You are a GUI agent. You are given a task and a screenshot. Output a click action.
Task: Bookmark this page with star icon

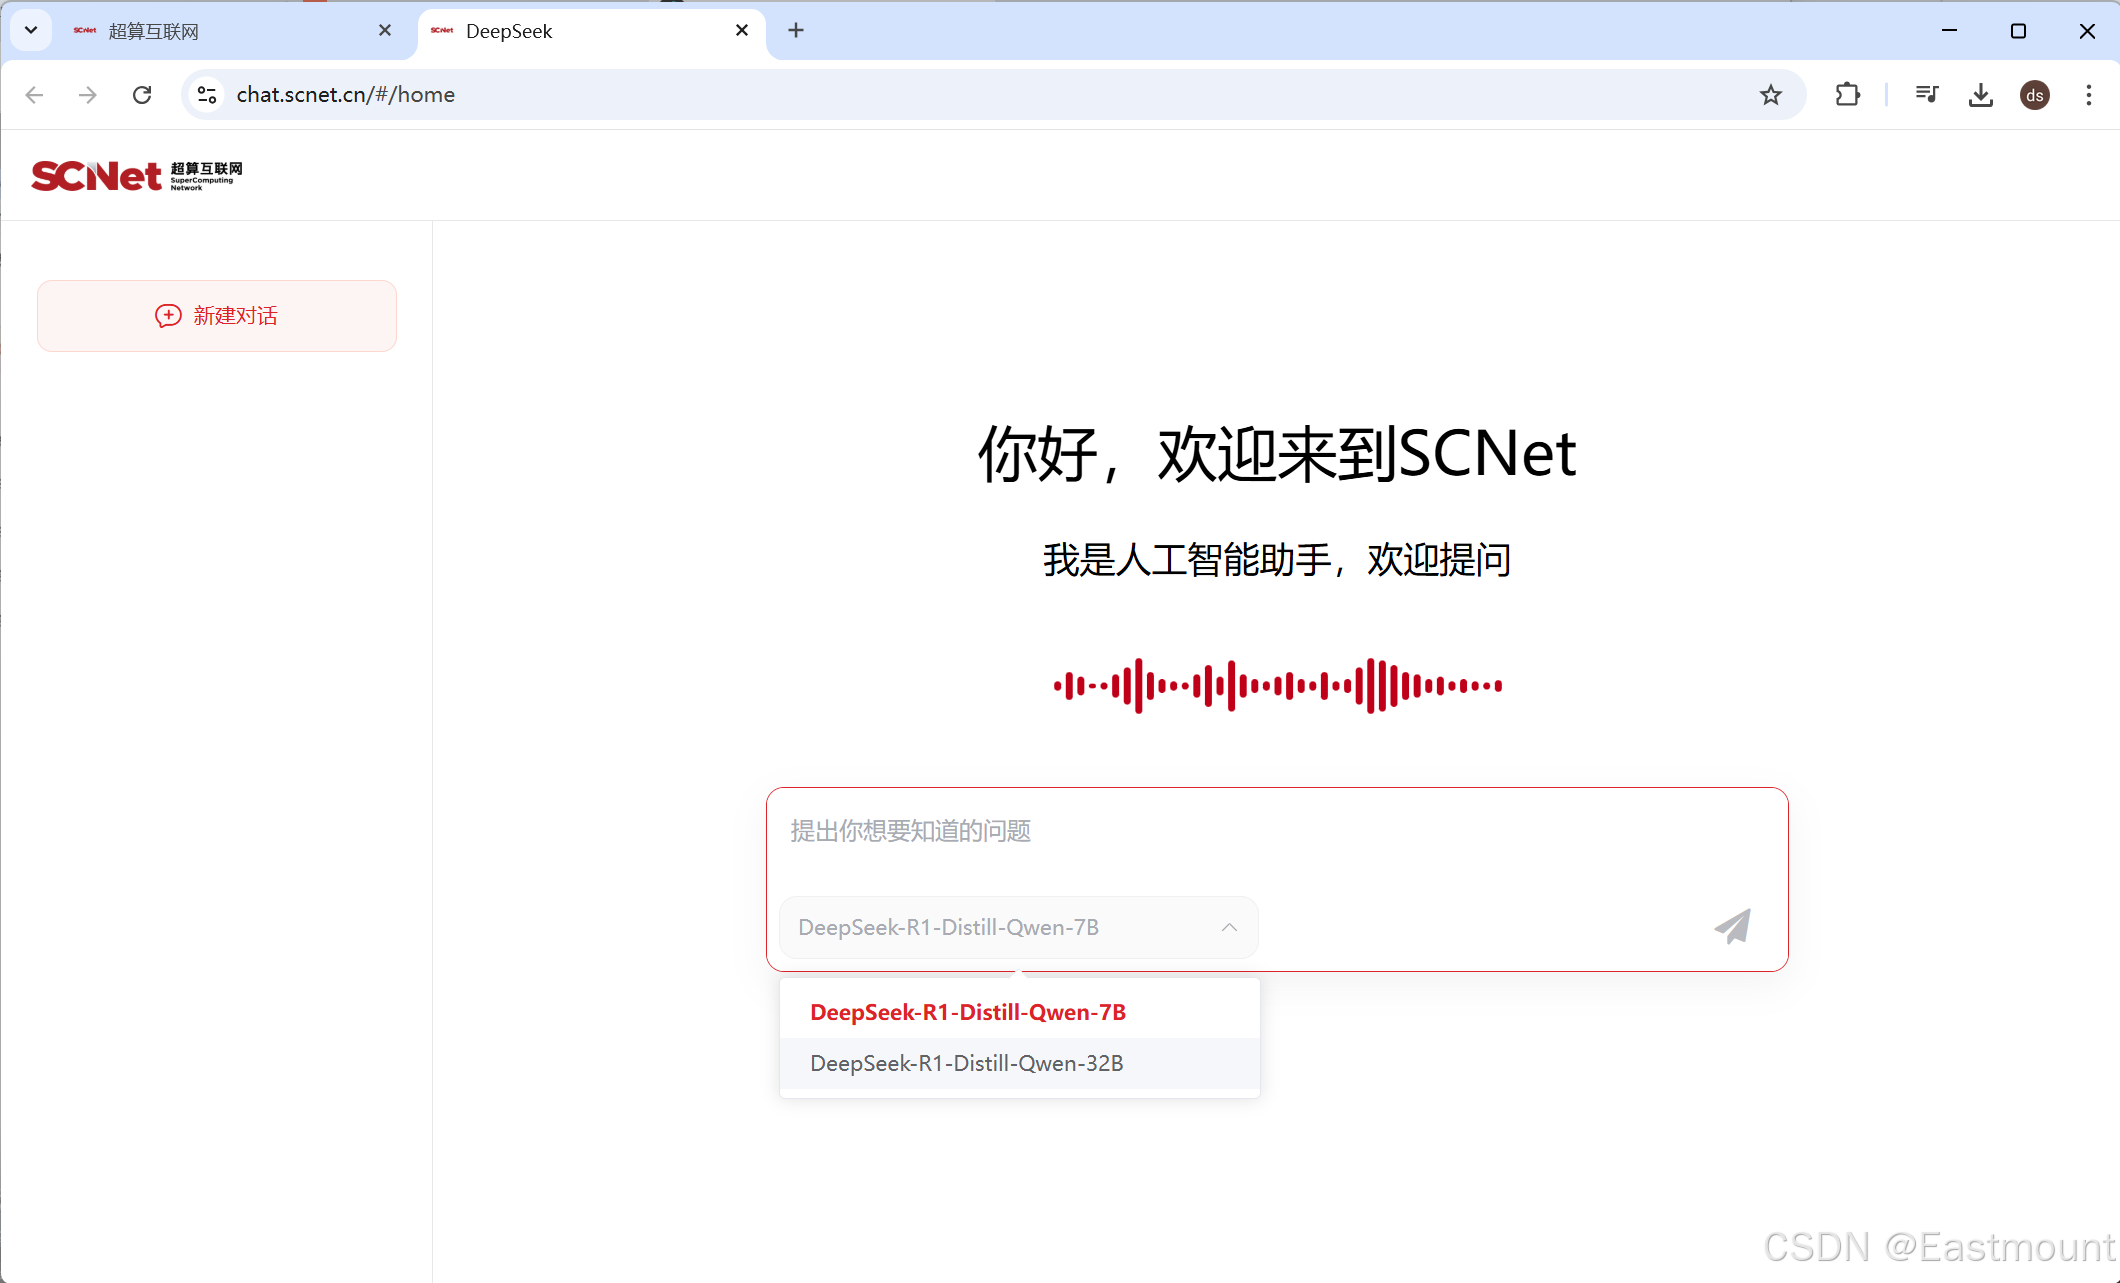click(1771, 95)
